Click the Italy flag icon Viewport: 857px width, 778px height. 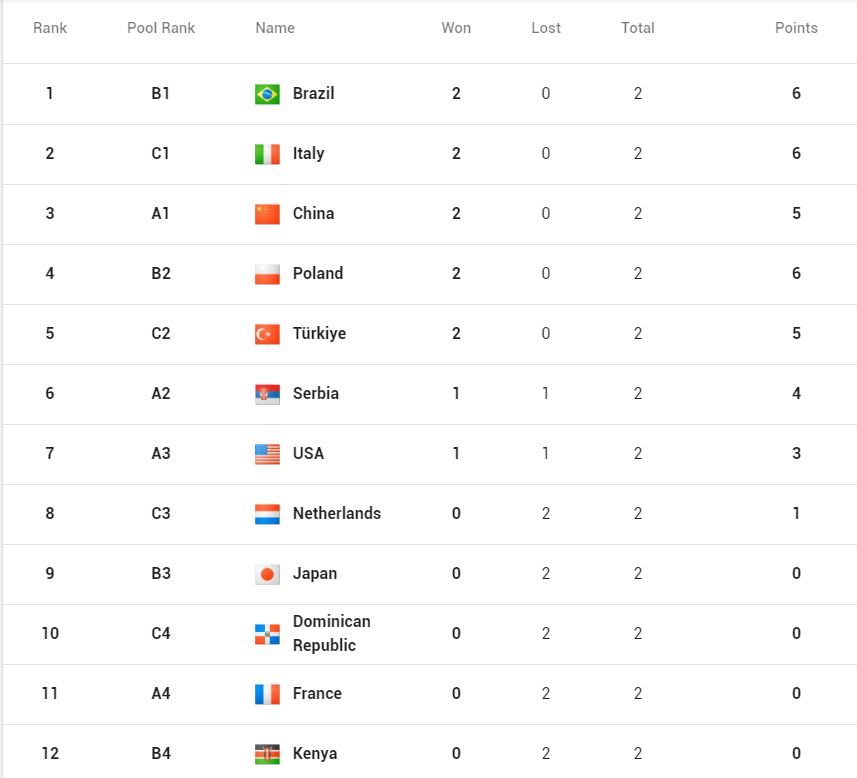point(267,154)
